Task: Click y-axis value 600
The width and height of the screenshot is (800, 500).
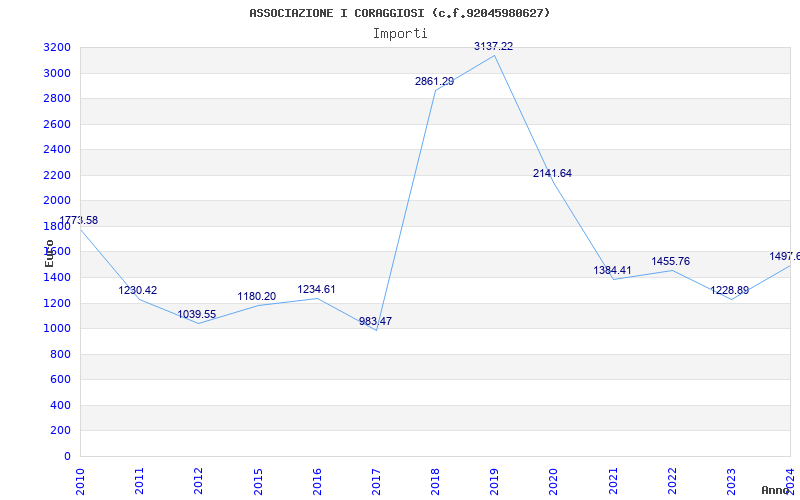Action: 60,380
